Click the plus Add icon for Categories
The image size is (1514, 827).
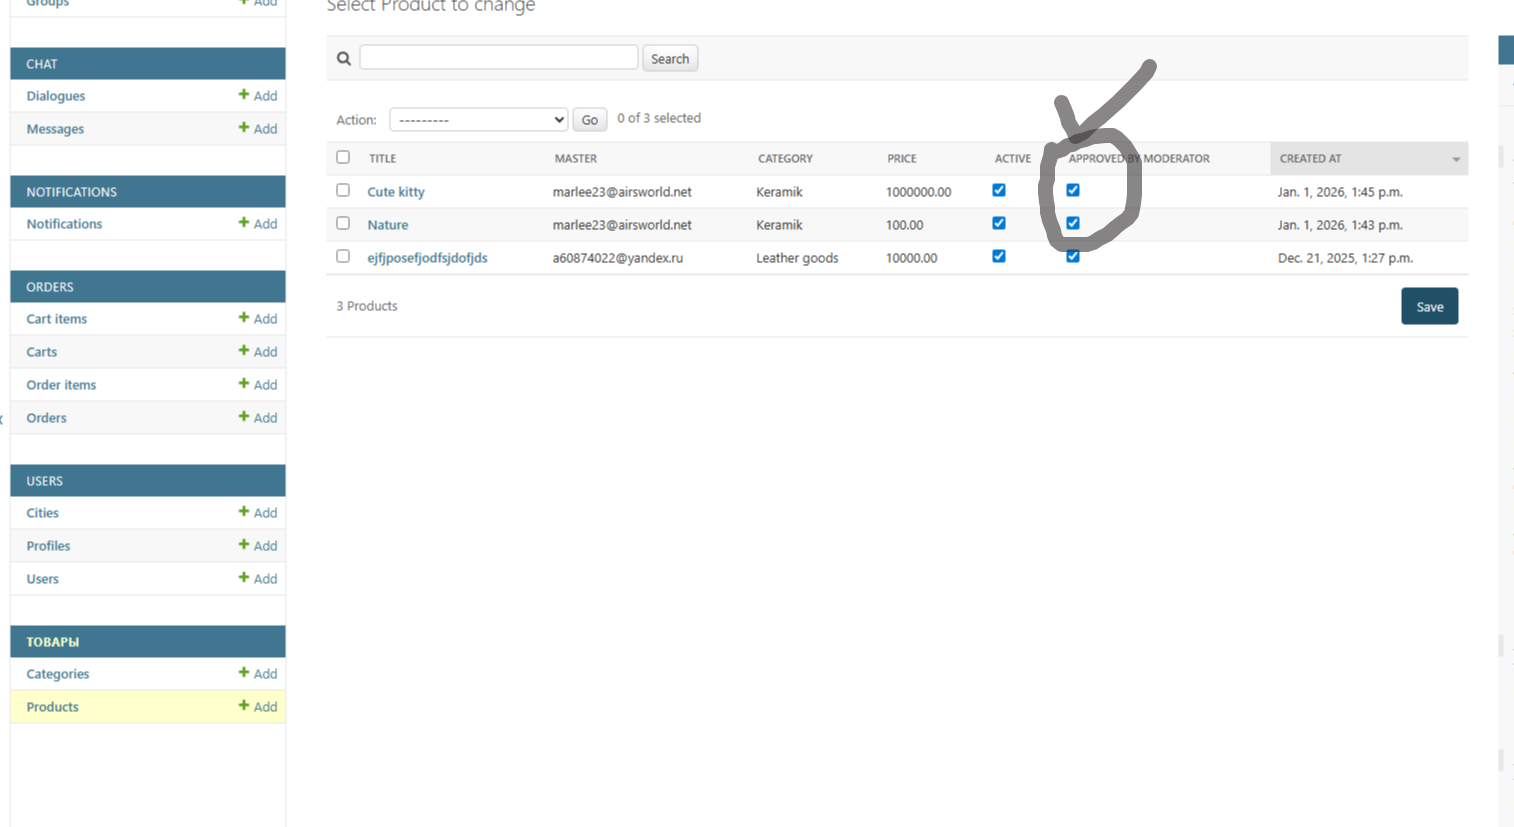[x=243, y=673]
